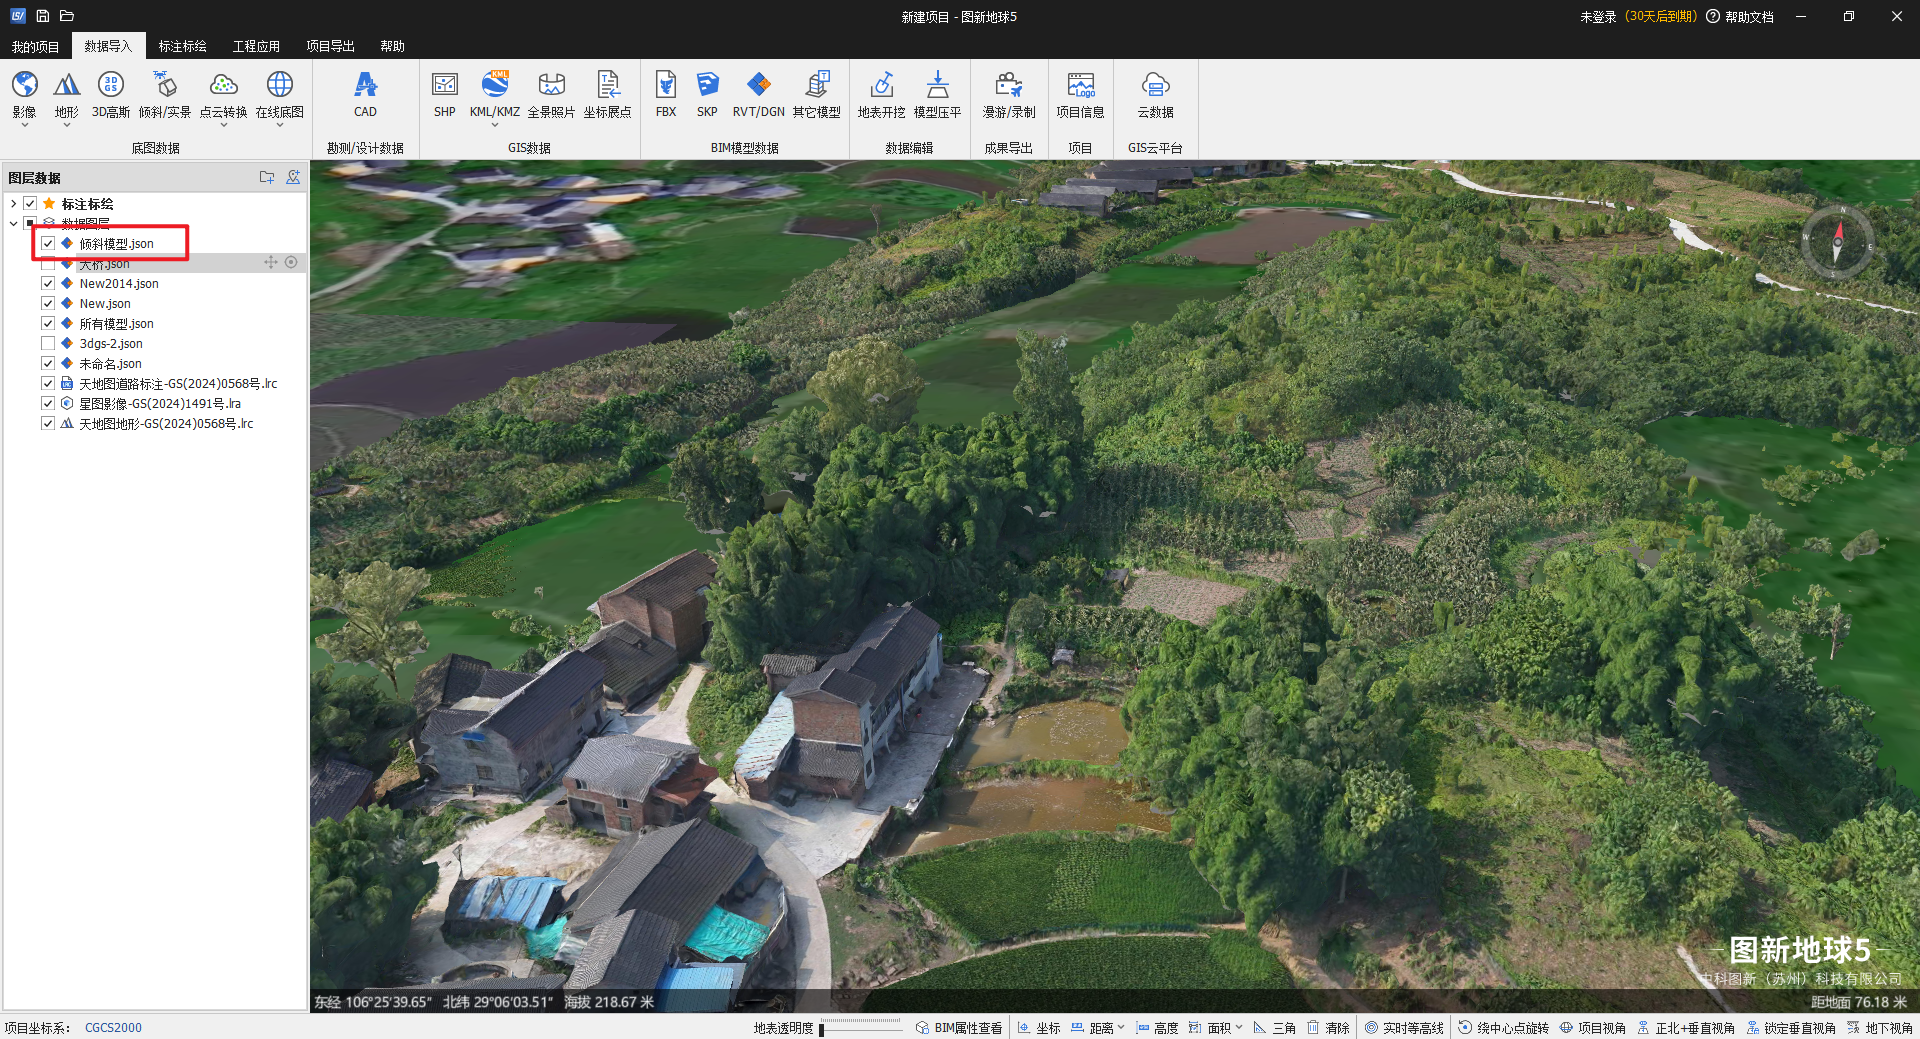Click the 帮助文档 link
1920x1039 pixels.
(1748, 17)
